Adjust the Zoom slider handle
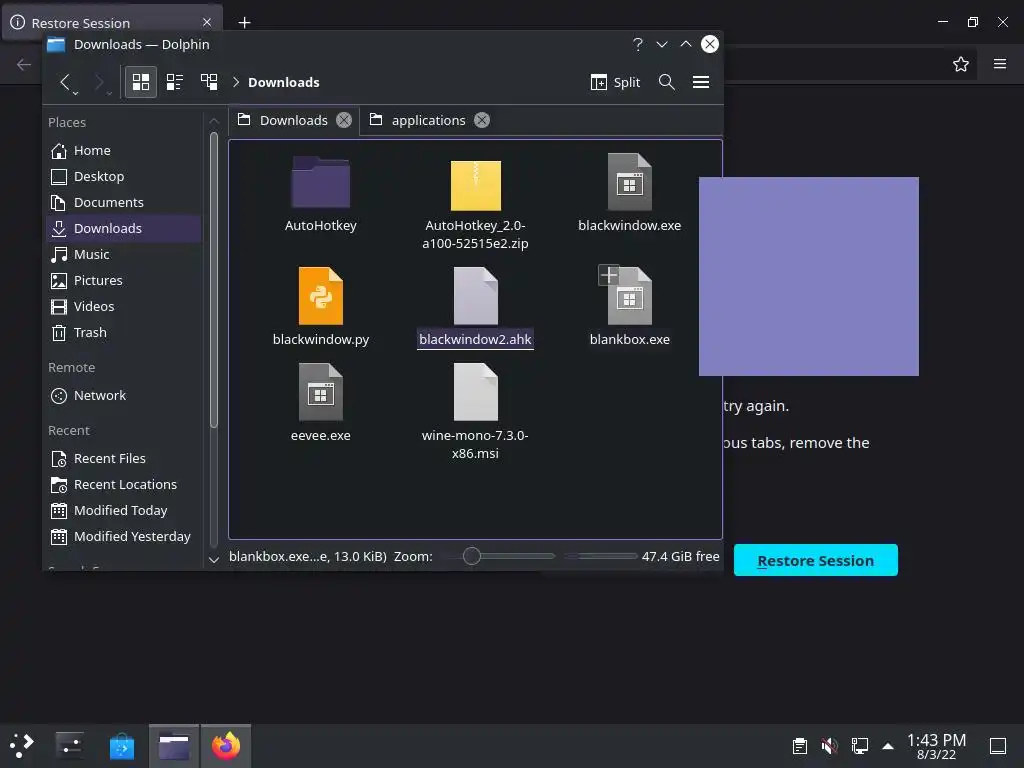1024x768 pixels. [x=472, y=556]
